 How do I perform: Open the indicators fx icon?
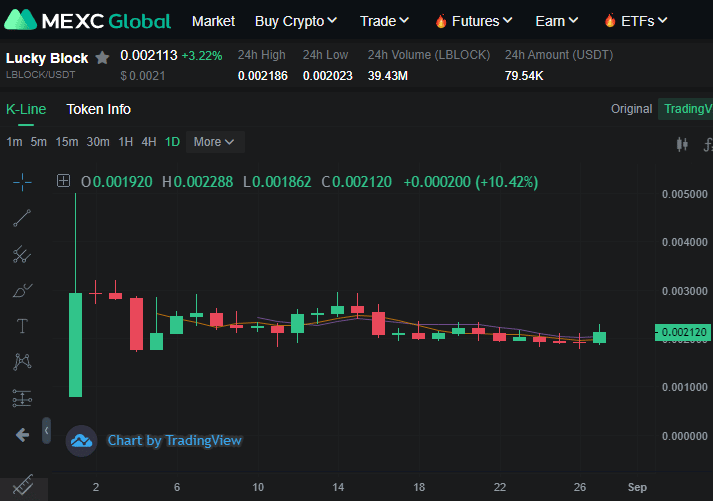(x=708, y=145)
